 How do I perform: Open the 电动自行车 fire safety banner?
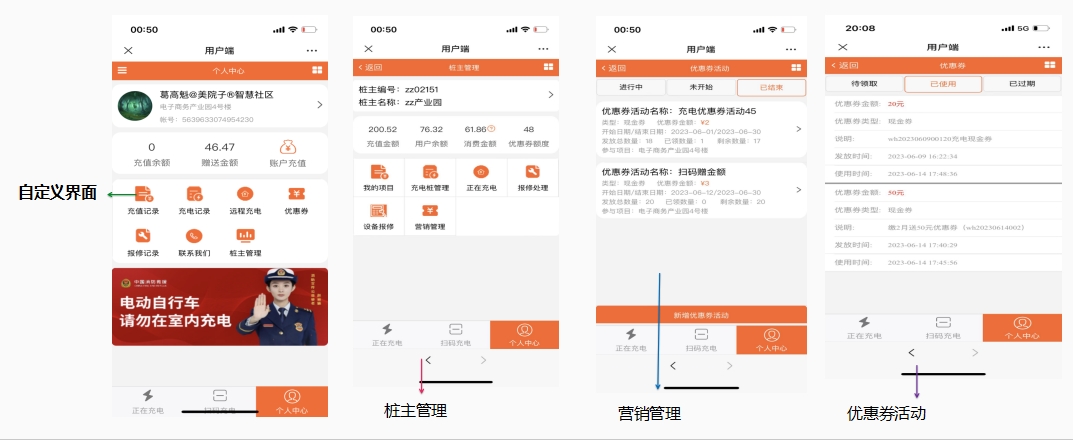[220, 307]
